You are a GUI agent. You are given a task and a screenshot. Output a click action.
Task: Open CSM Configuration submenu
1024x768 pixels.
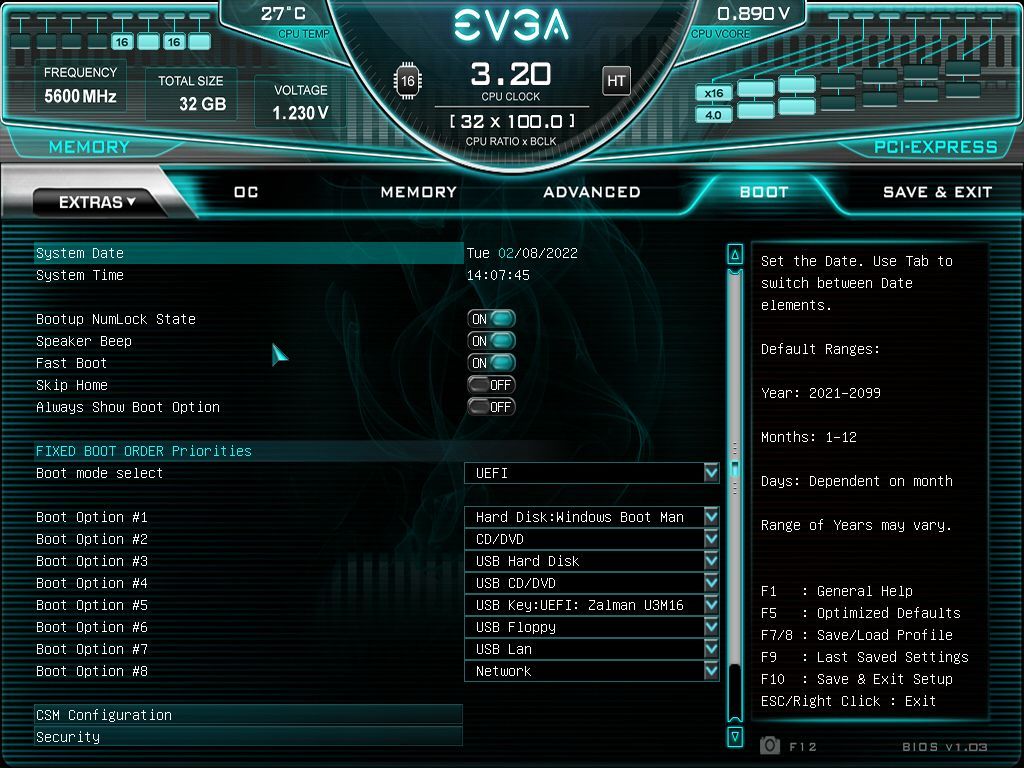248,714
